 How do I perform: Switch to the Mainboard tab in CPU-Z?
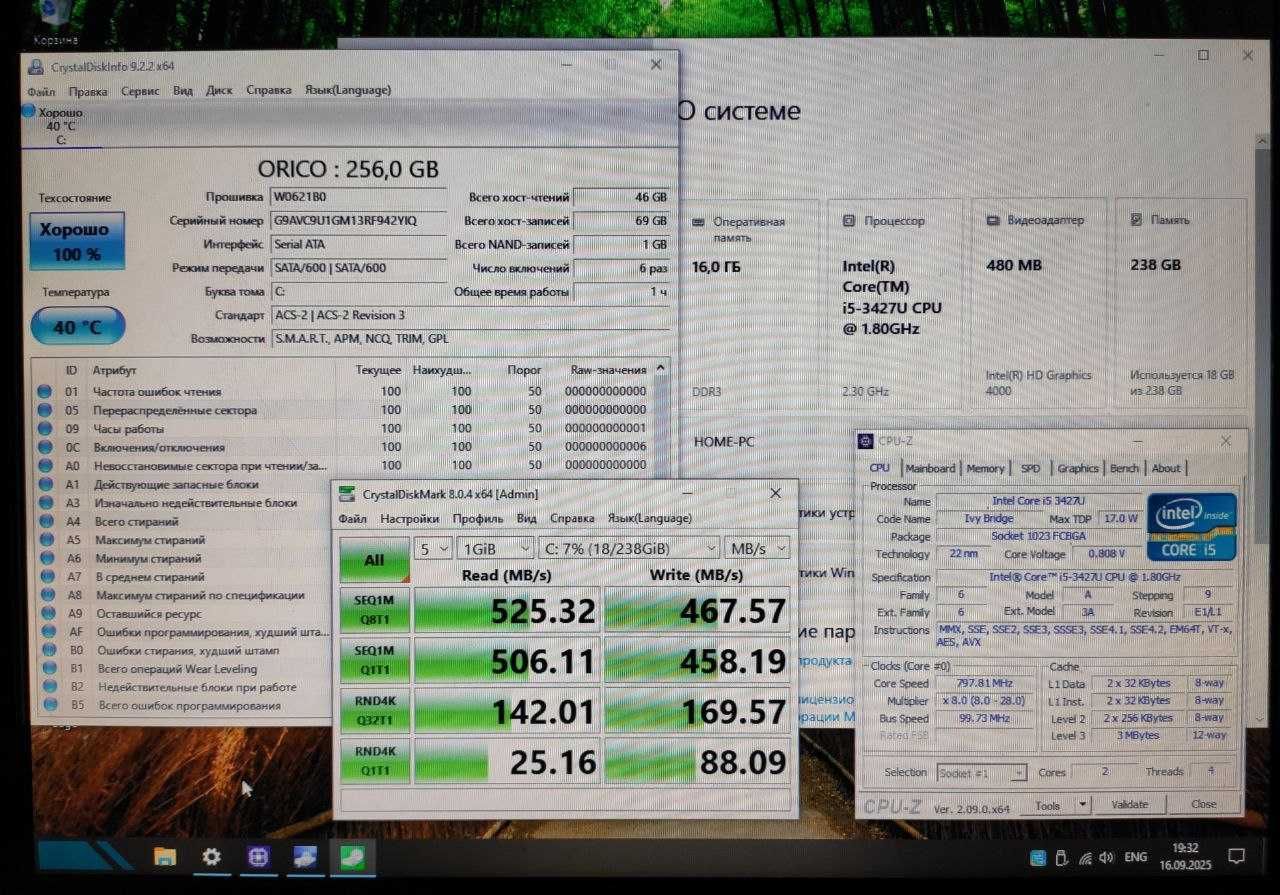[x=930, y=468]
